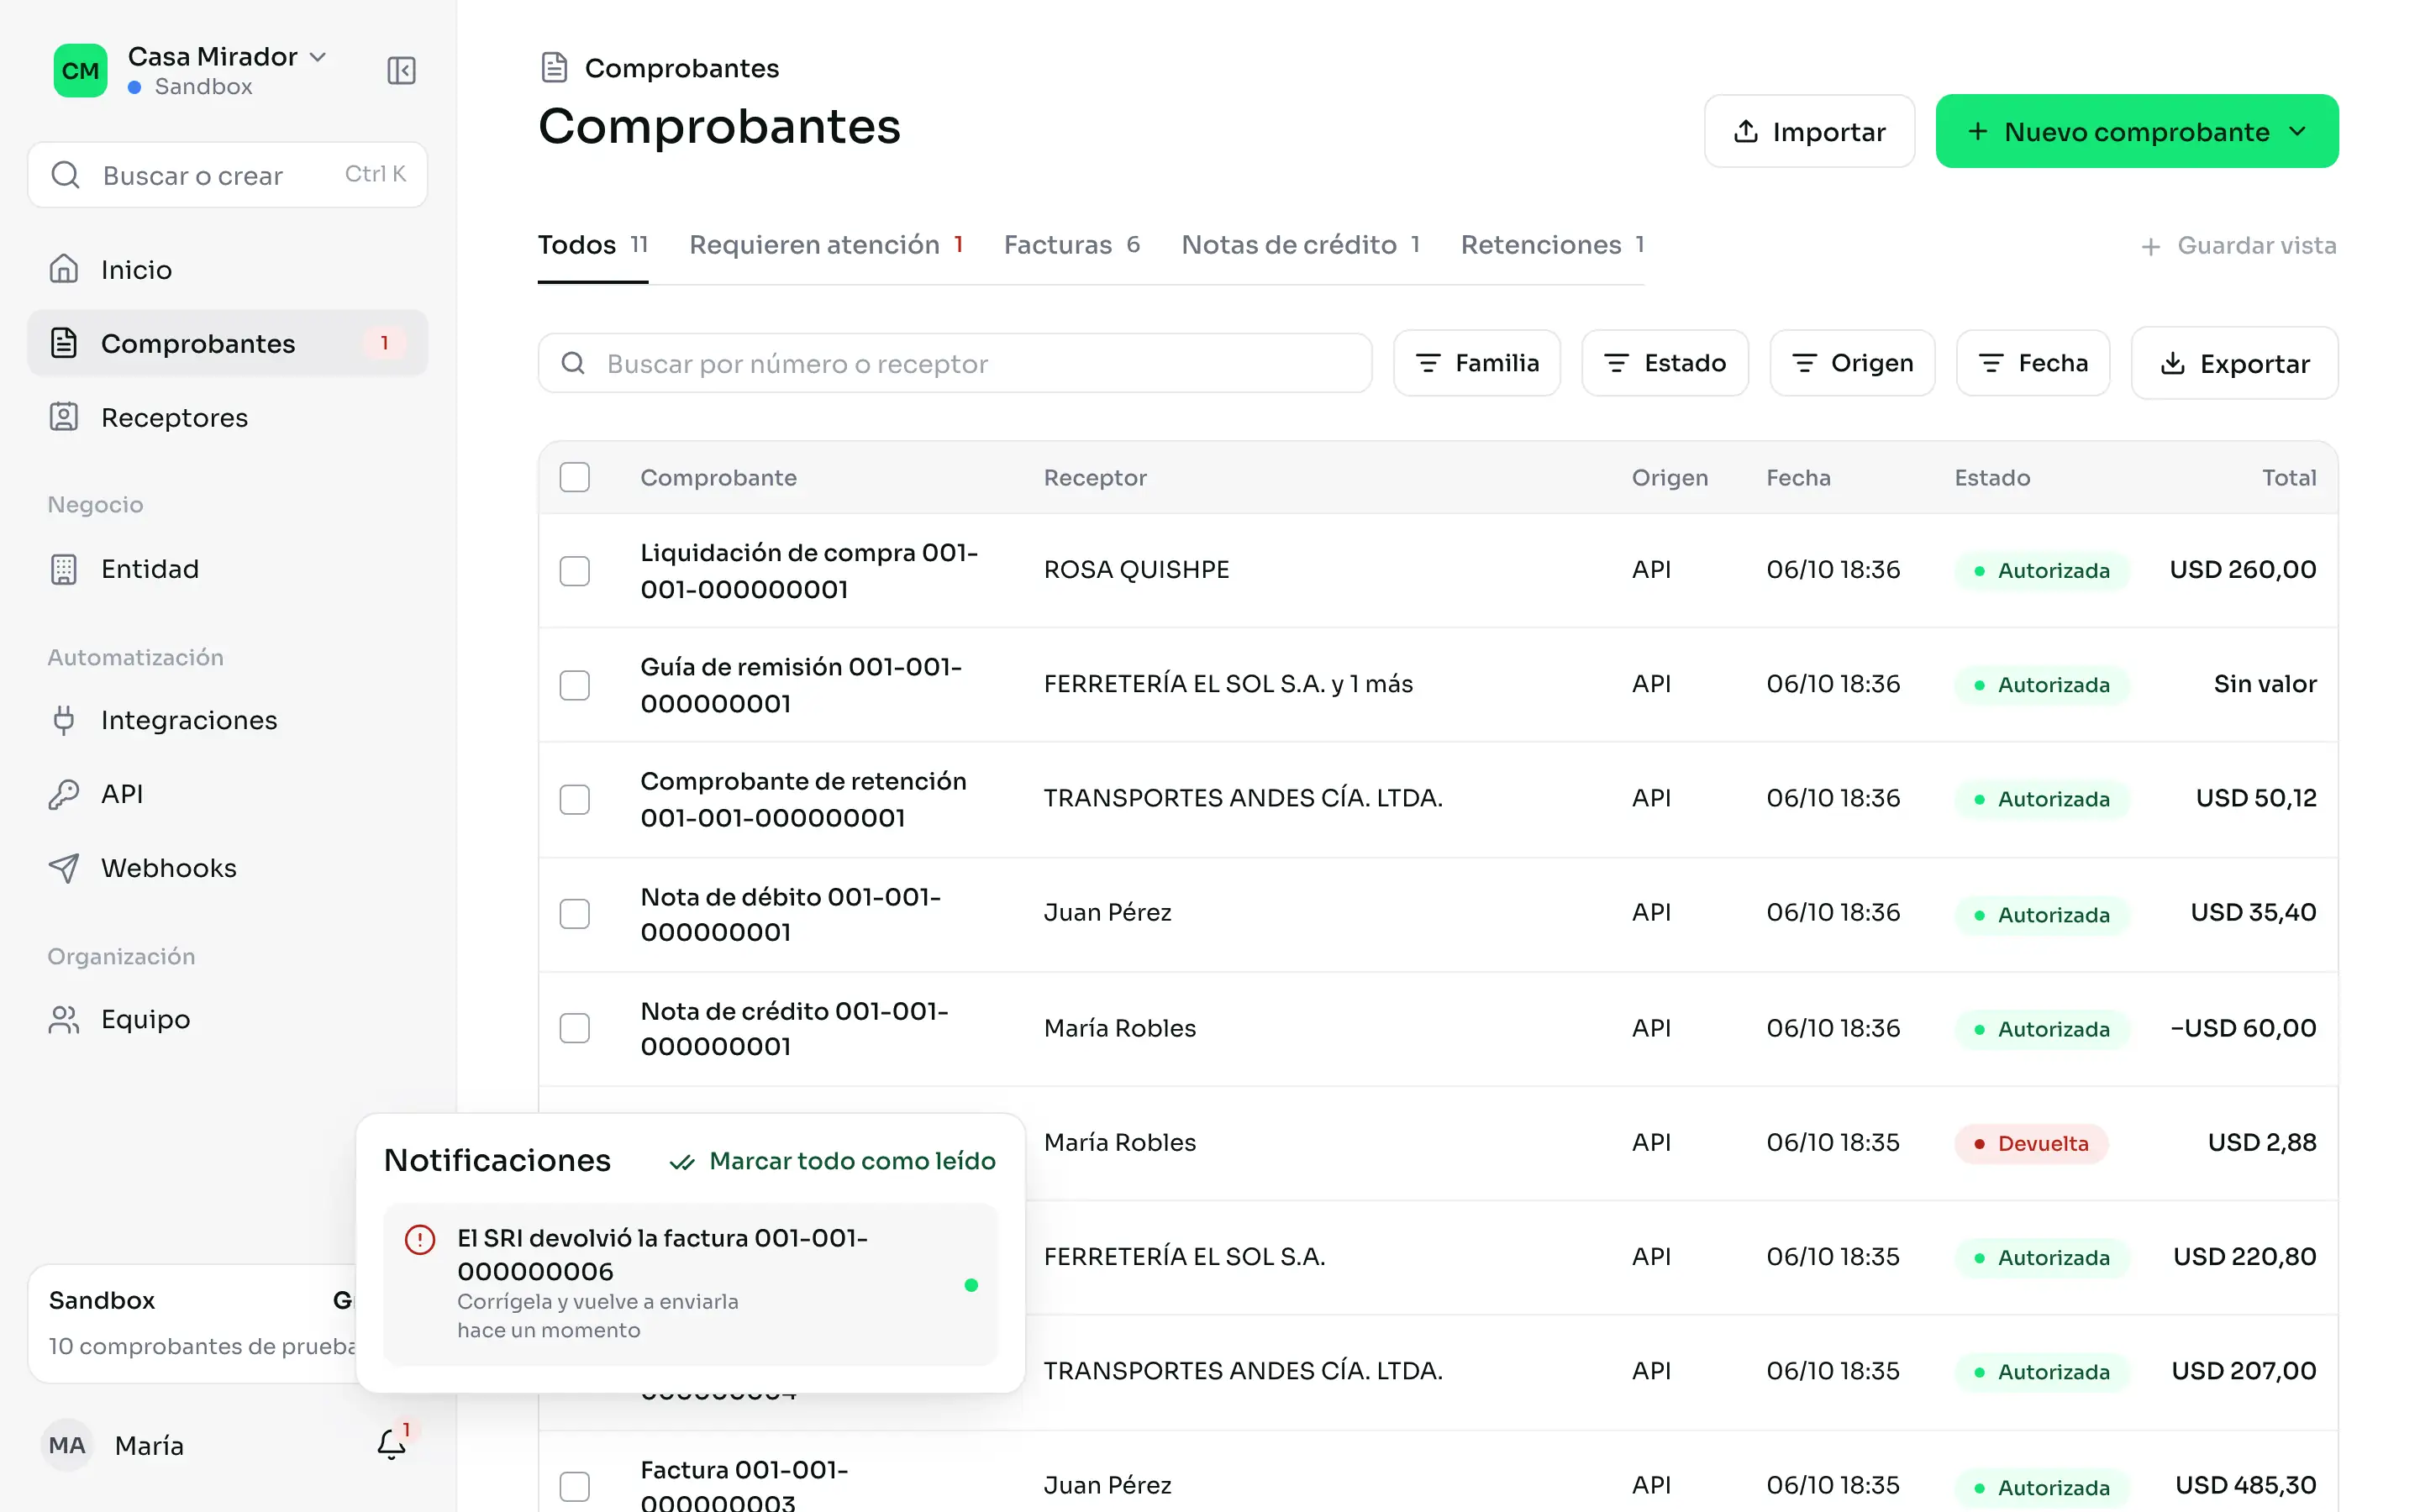This screenshot has height=1512, width=2420.
Task: Click magnifier icon in receptor search
Action: tap(573, 363)
